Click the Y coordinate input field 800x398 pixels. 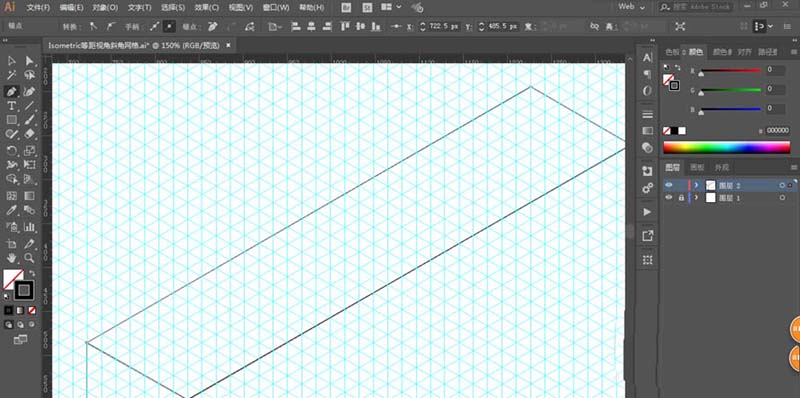tap(502, 27)
